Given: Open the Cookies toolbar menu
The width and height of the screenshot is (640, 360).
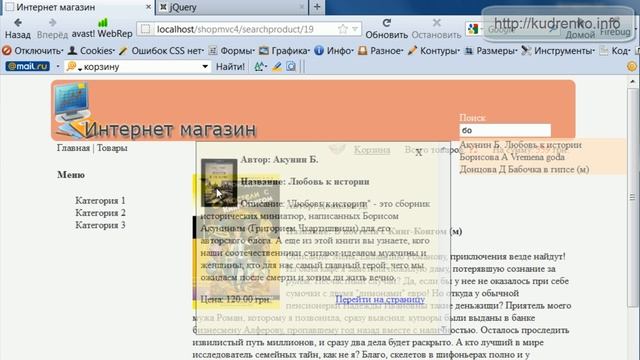Looking at the screenshot, I should click(x=91, y=51).
